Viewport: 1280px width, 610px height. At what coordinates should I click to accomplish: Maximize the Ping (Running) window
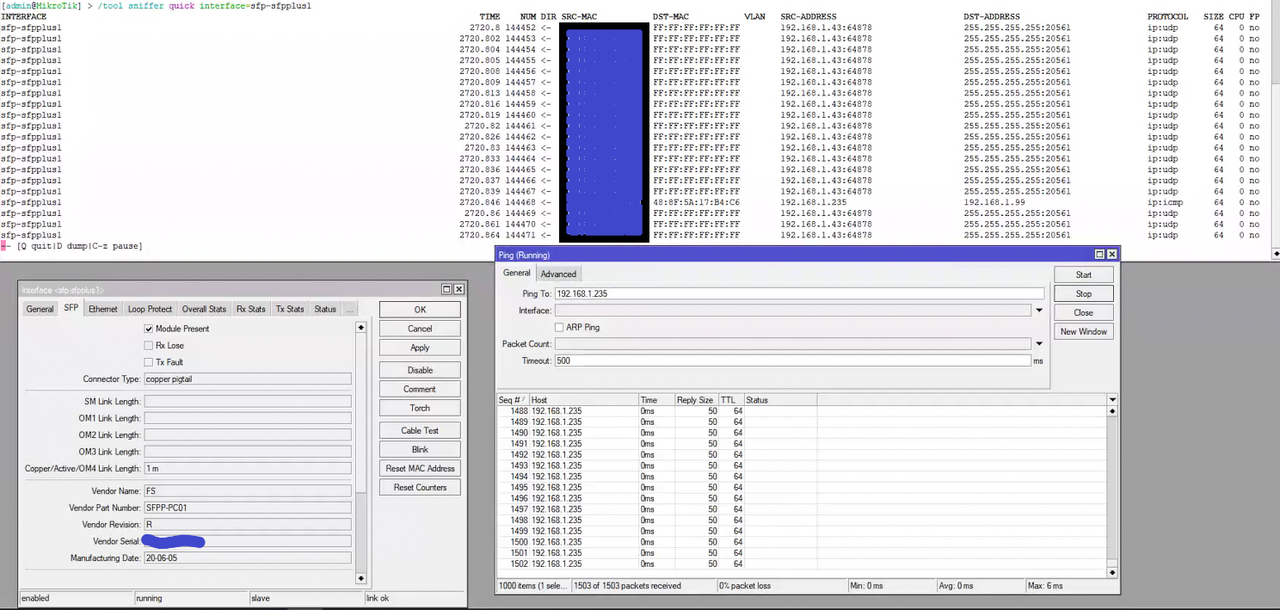[1100, 255]
